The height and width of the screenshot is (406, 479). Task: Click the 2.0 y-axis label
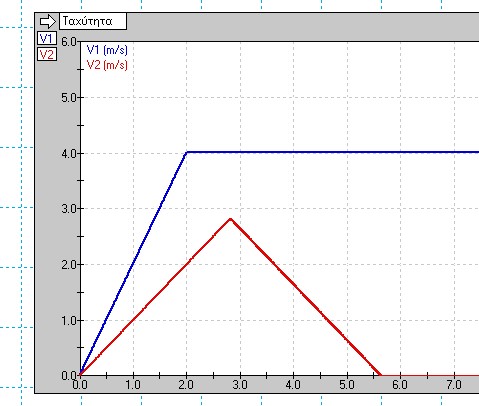69,265
